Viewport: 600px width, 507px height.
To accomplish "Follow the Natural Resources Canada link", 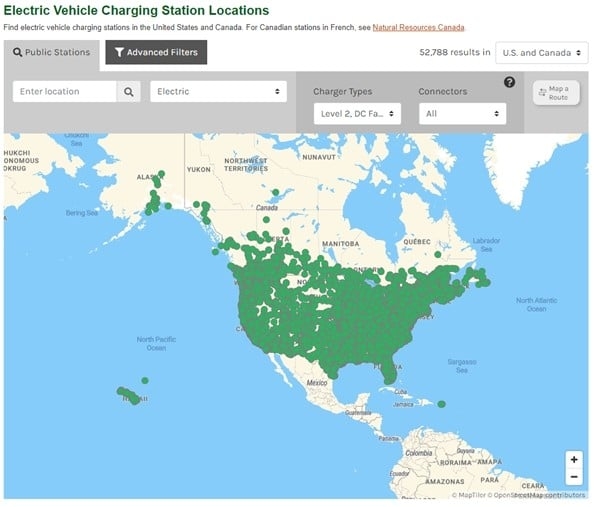I will coord(418,28).
